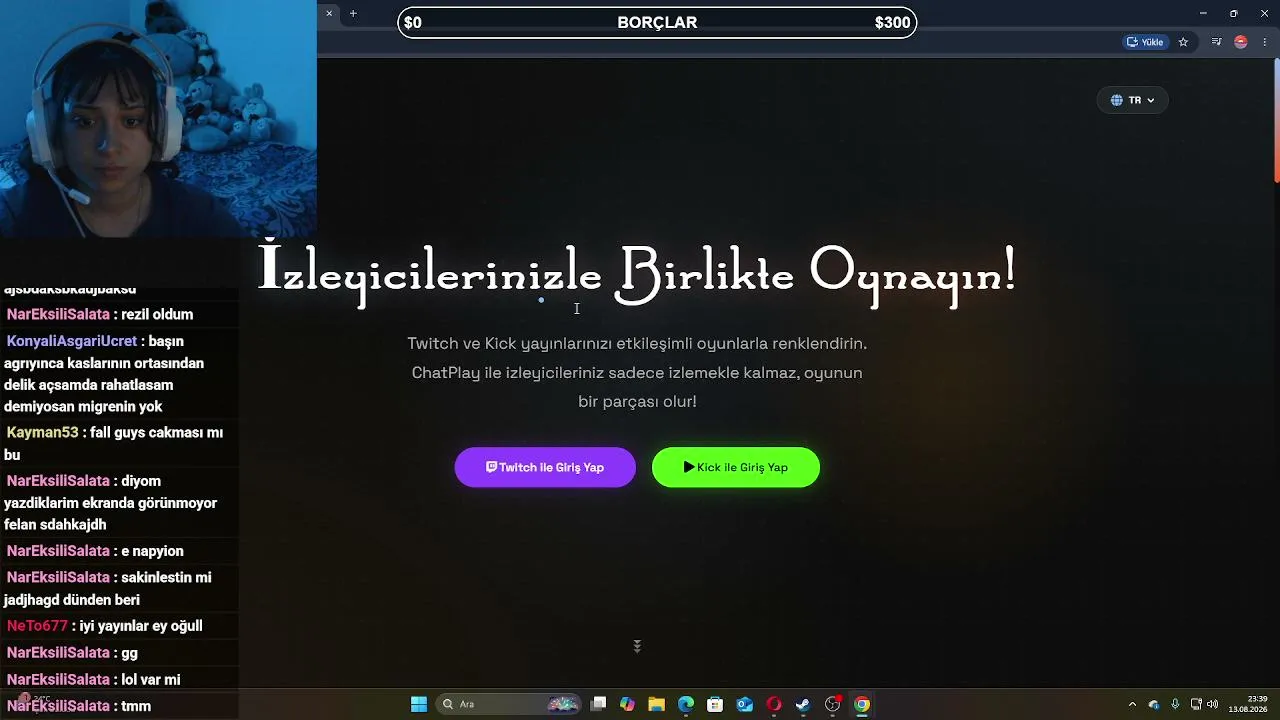Click the Yükle install app button
1280x720 pixels.
[x=1146, y=42]
